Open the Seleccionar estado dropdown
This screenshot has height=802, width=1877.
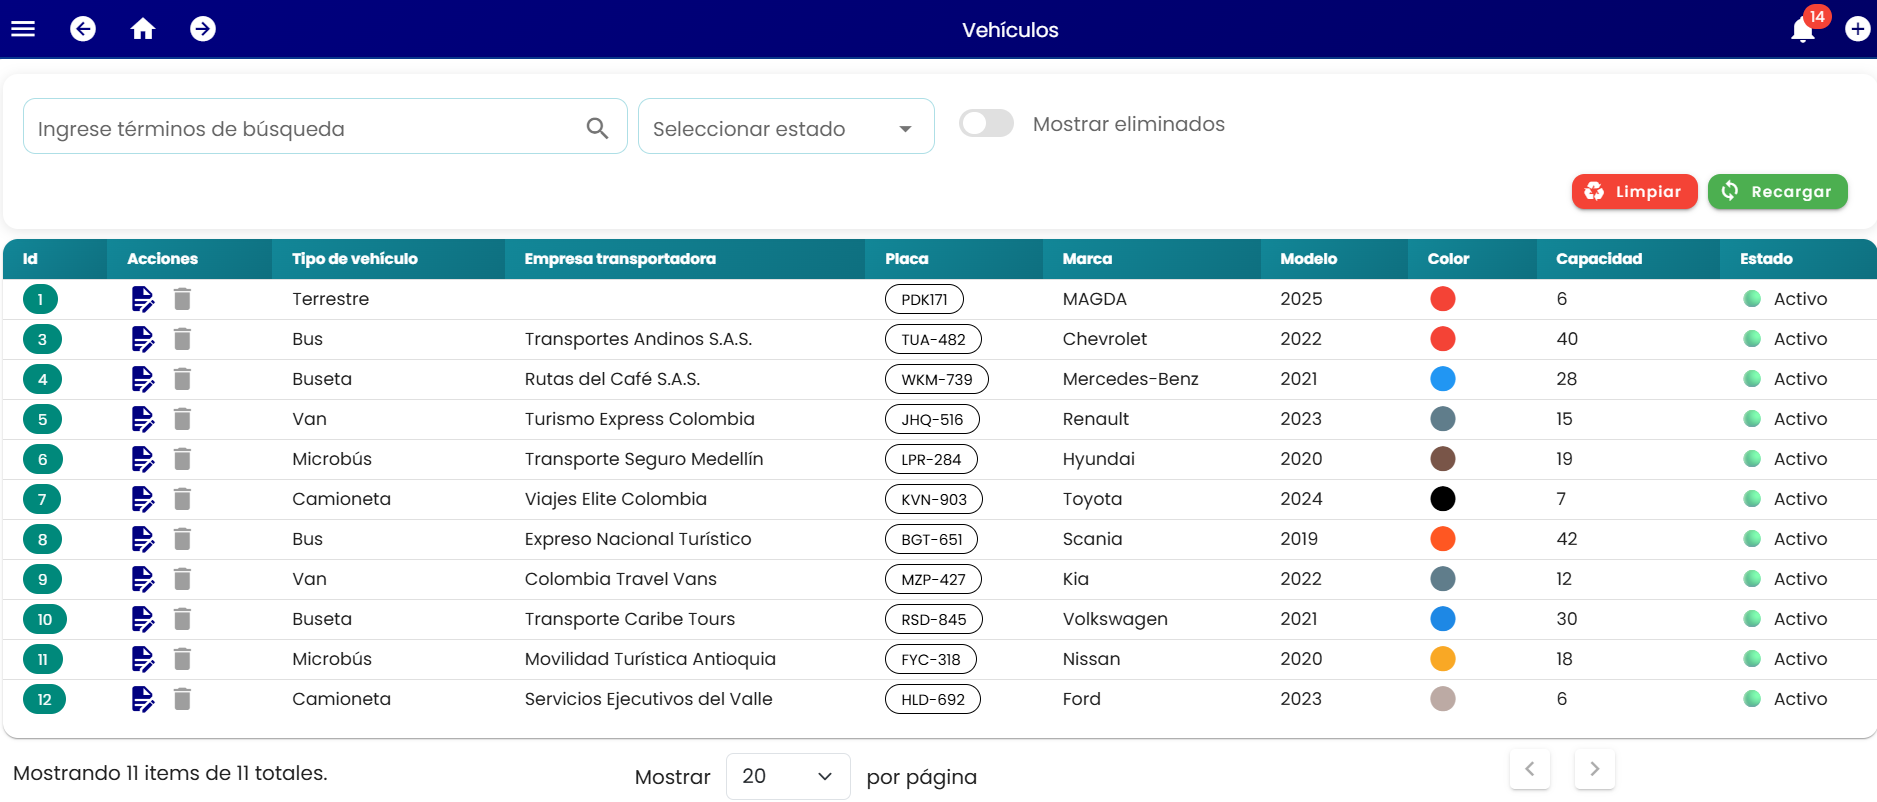(x=786, y=126)
